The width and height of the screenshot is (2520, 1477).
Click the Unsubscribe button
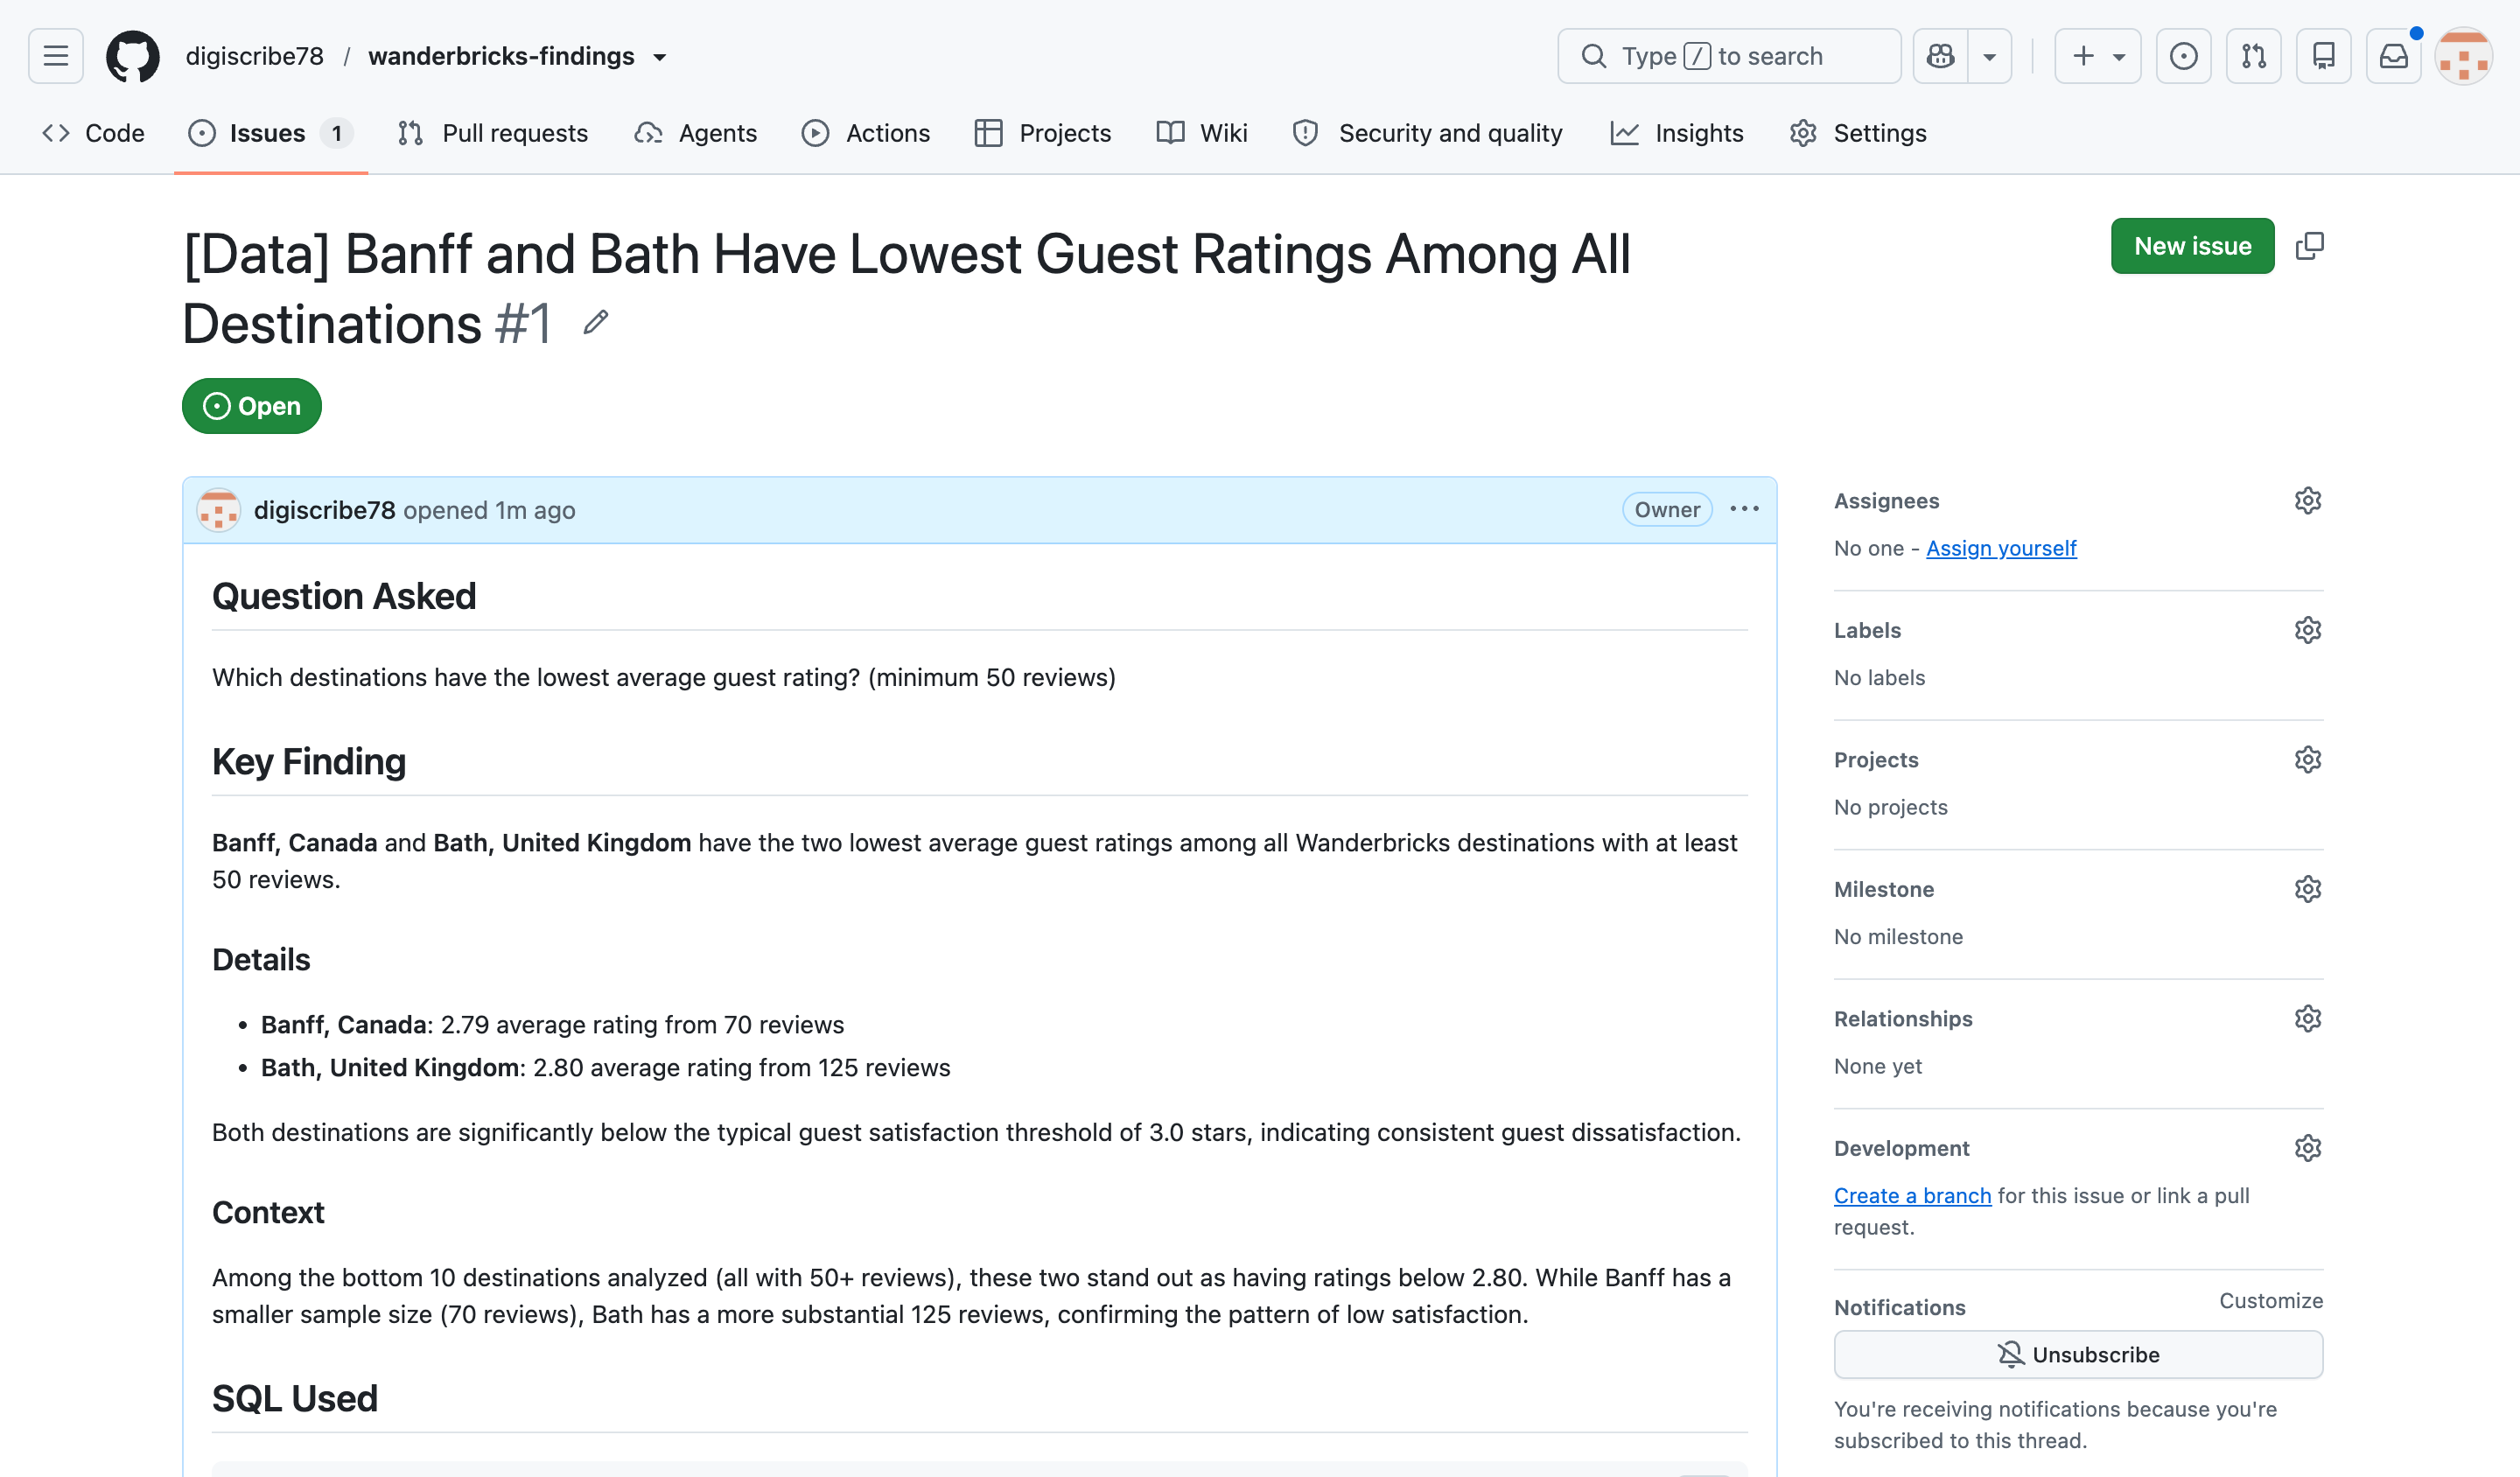[2078, 1354]
